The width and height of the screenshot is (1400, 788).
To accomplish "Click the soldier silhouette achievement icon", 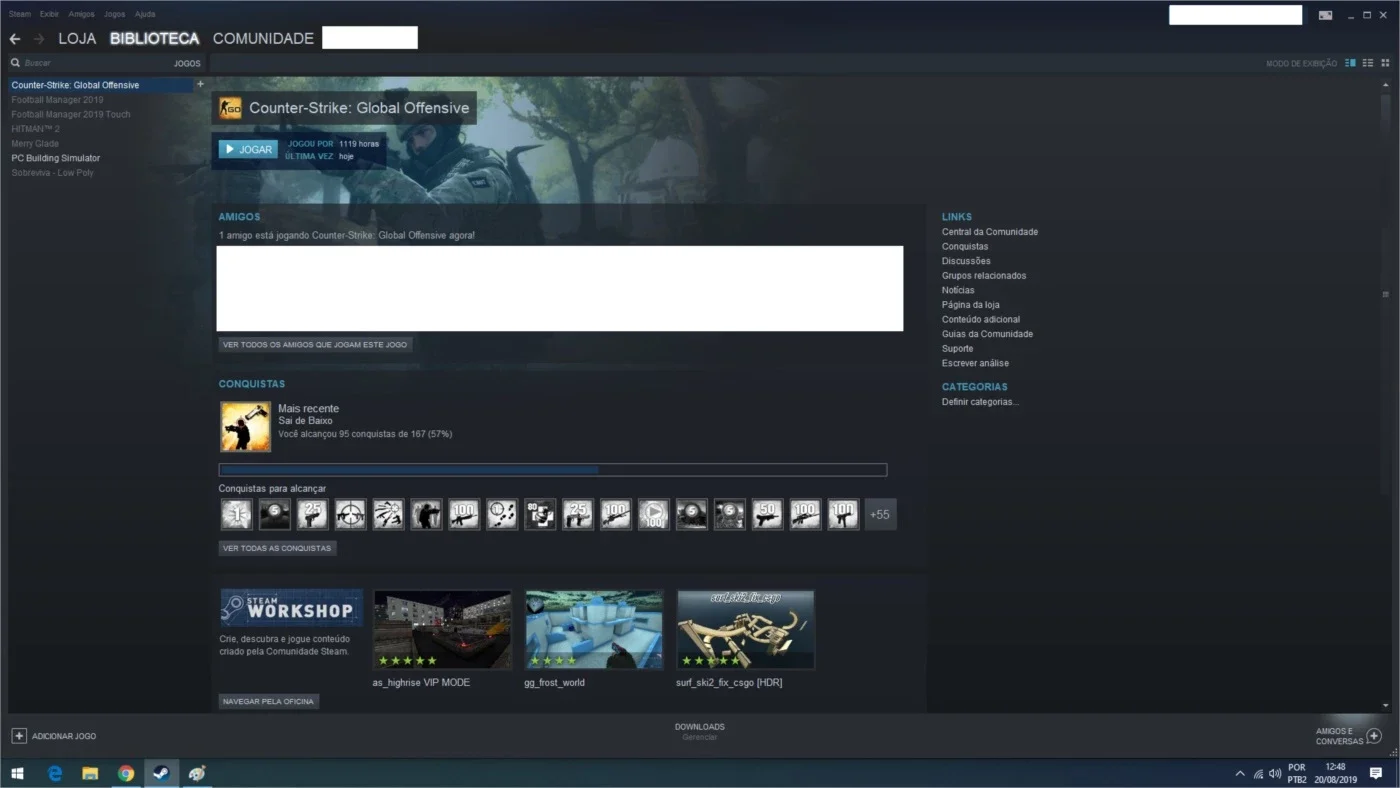I will point(426,514).
